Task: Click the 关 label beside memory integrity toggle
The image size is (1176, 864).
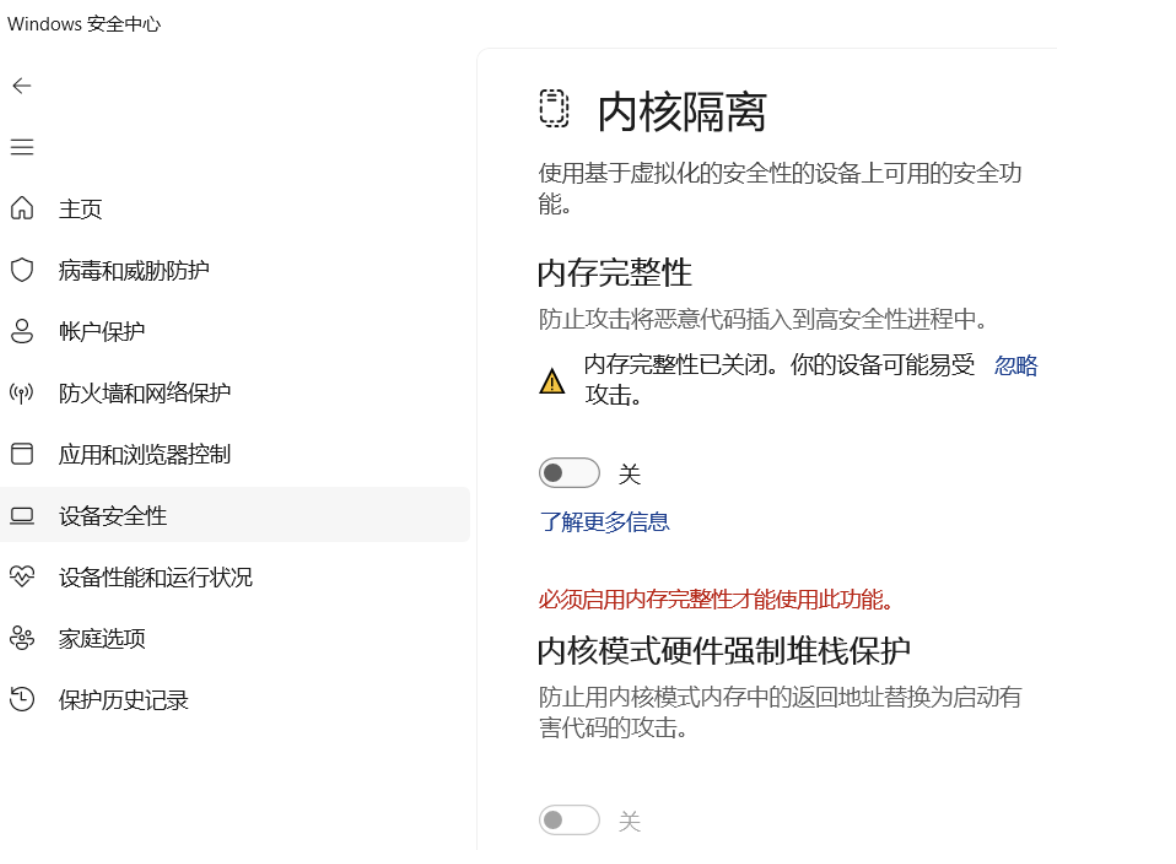Action: [629, 474]
